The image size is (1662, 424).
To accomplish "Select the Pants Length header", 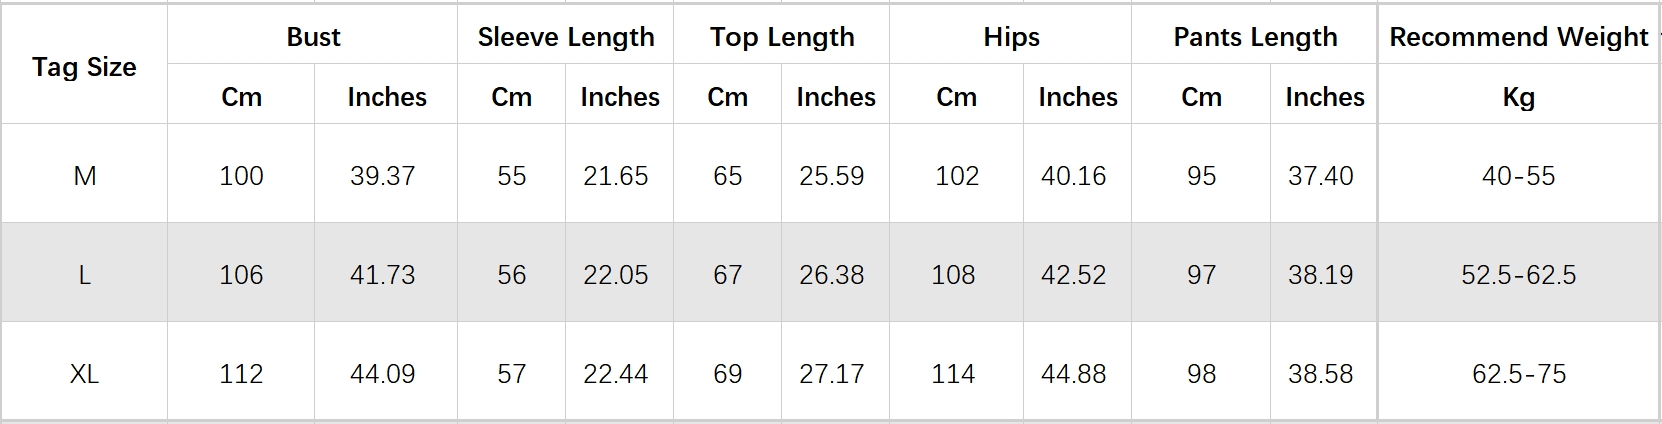I will pos(1255,37).
